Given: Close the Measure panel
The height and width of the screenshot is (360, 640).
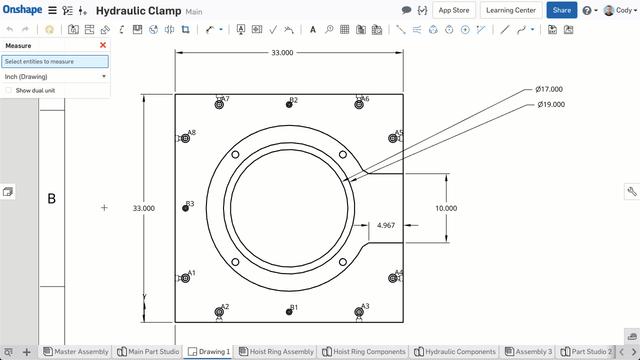Looking at the screenshot, I should pyautogui.click(x=103, y=45).
